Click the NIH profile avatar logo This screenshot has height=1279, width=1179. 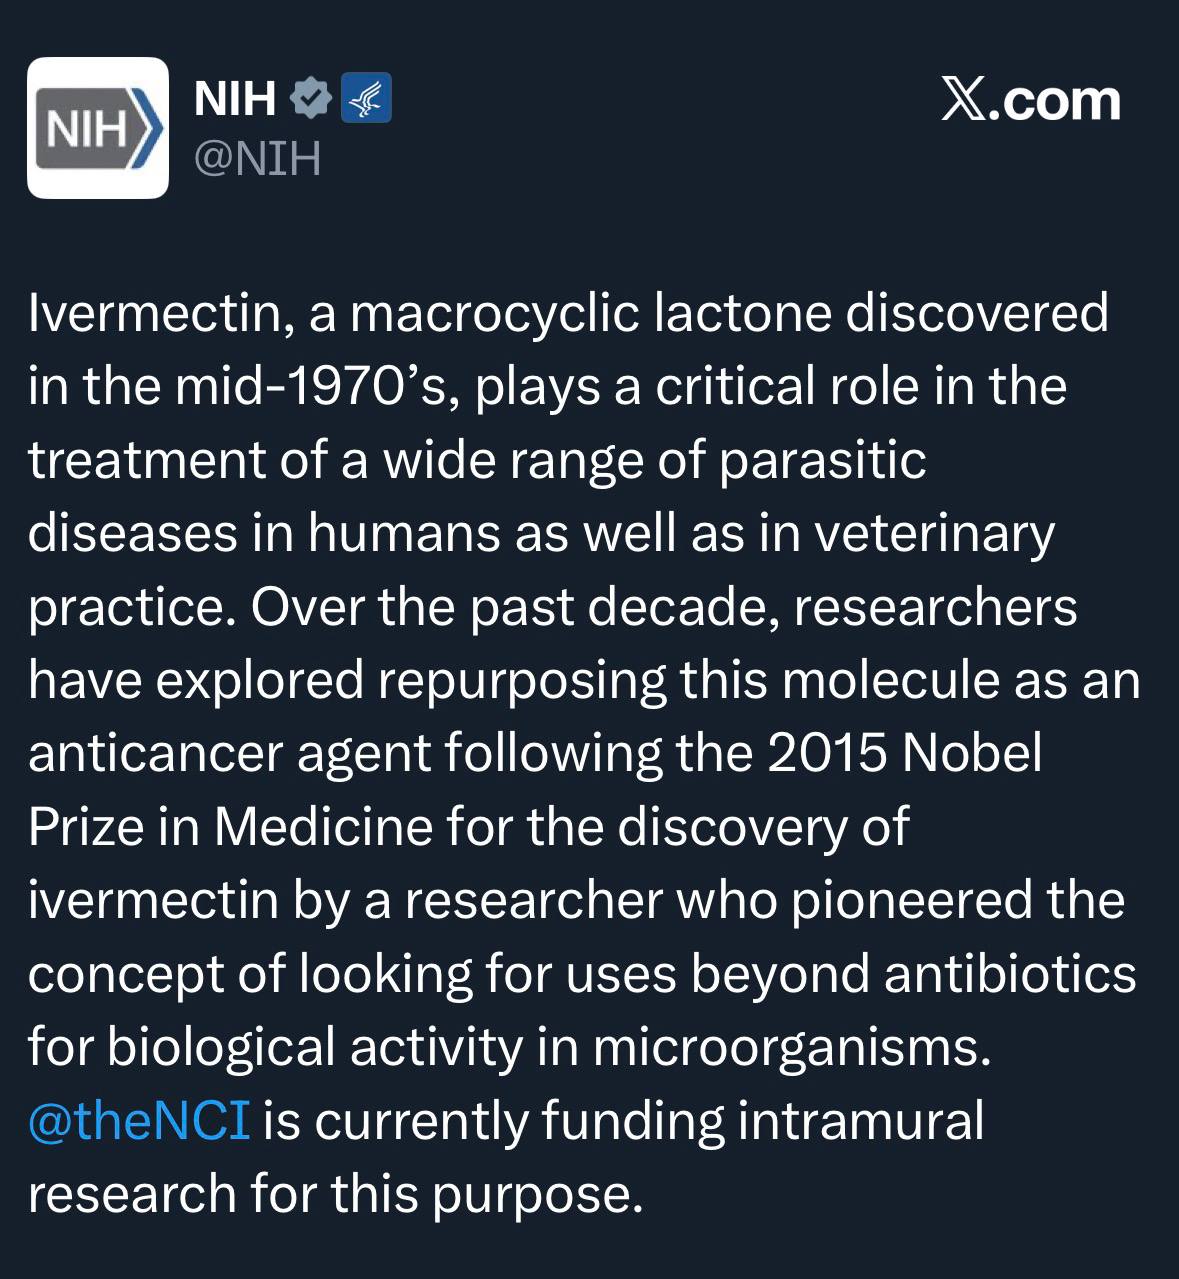point(97,128)
